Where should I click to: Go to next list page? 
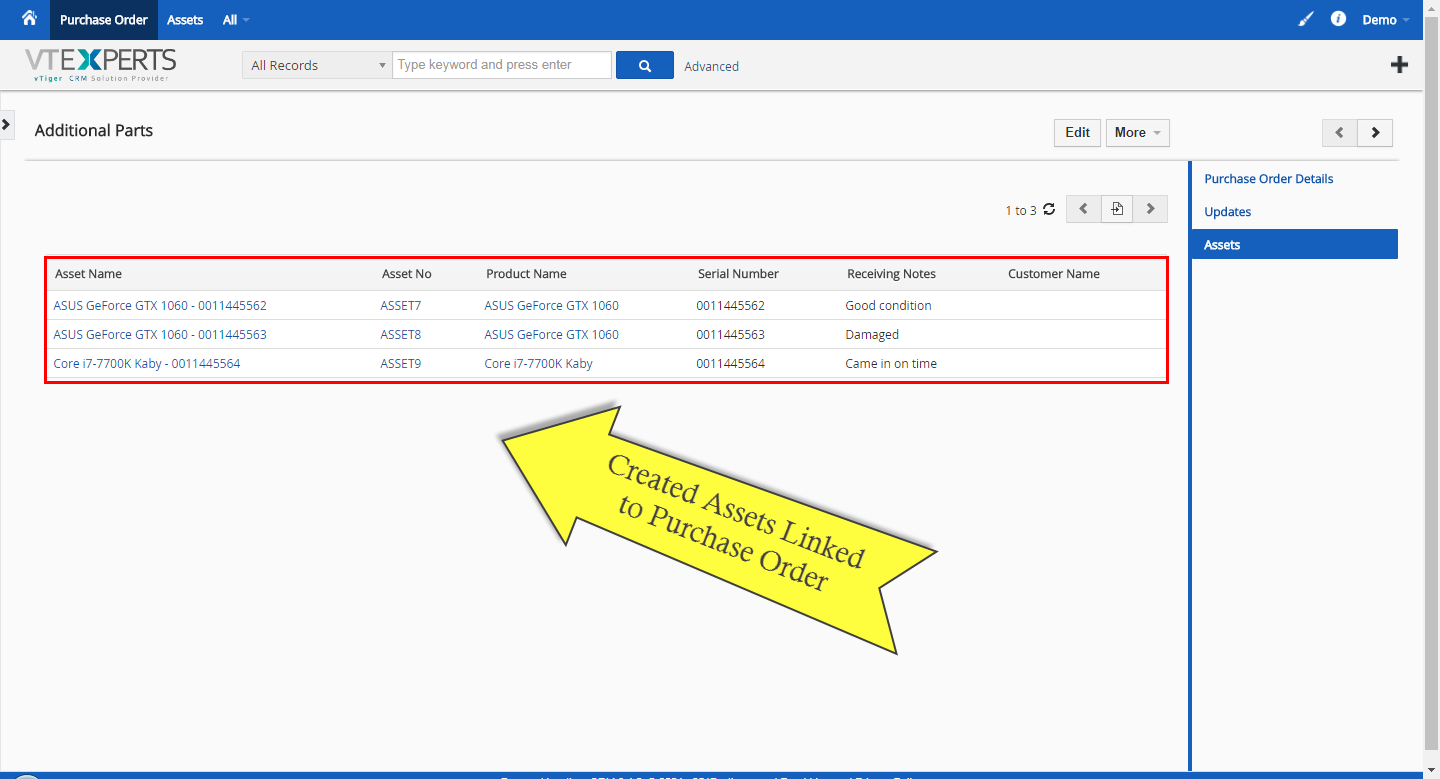click(x=1150, y=209)
